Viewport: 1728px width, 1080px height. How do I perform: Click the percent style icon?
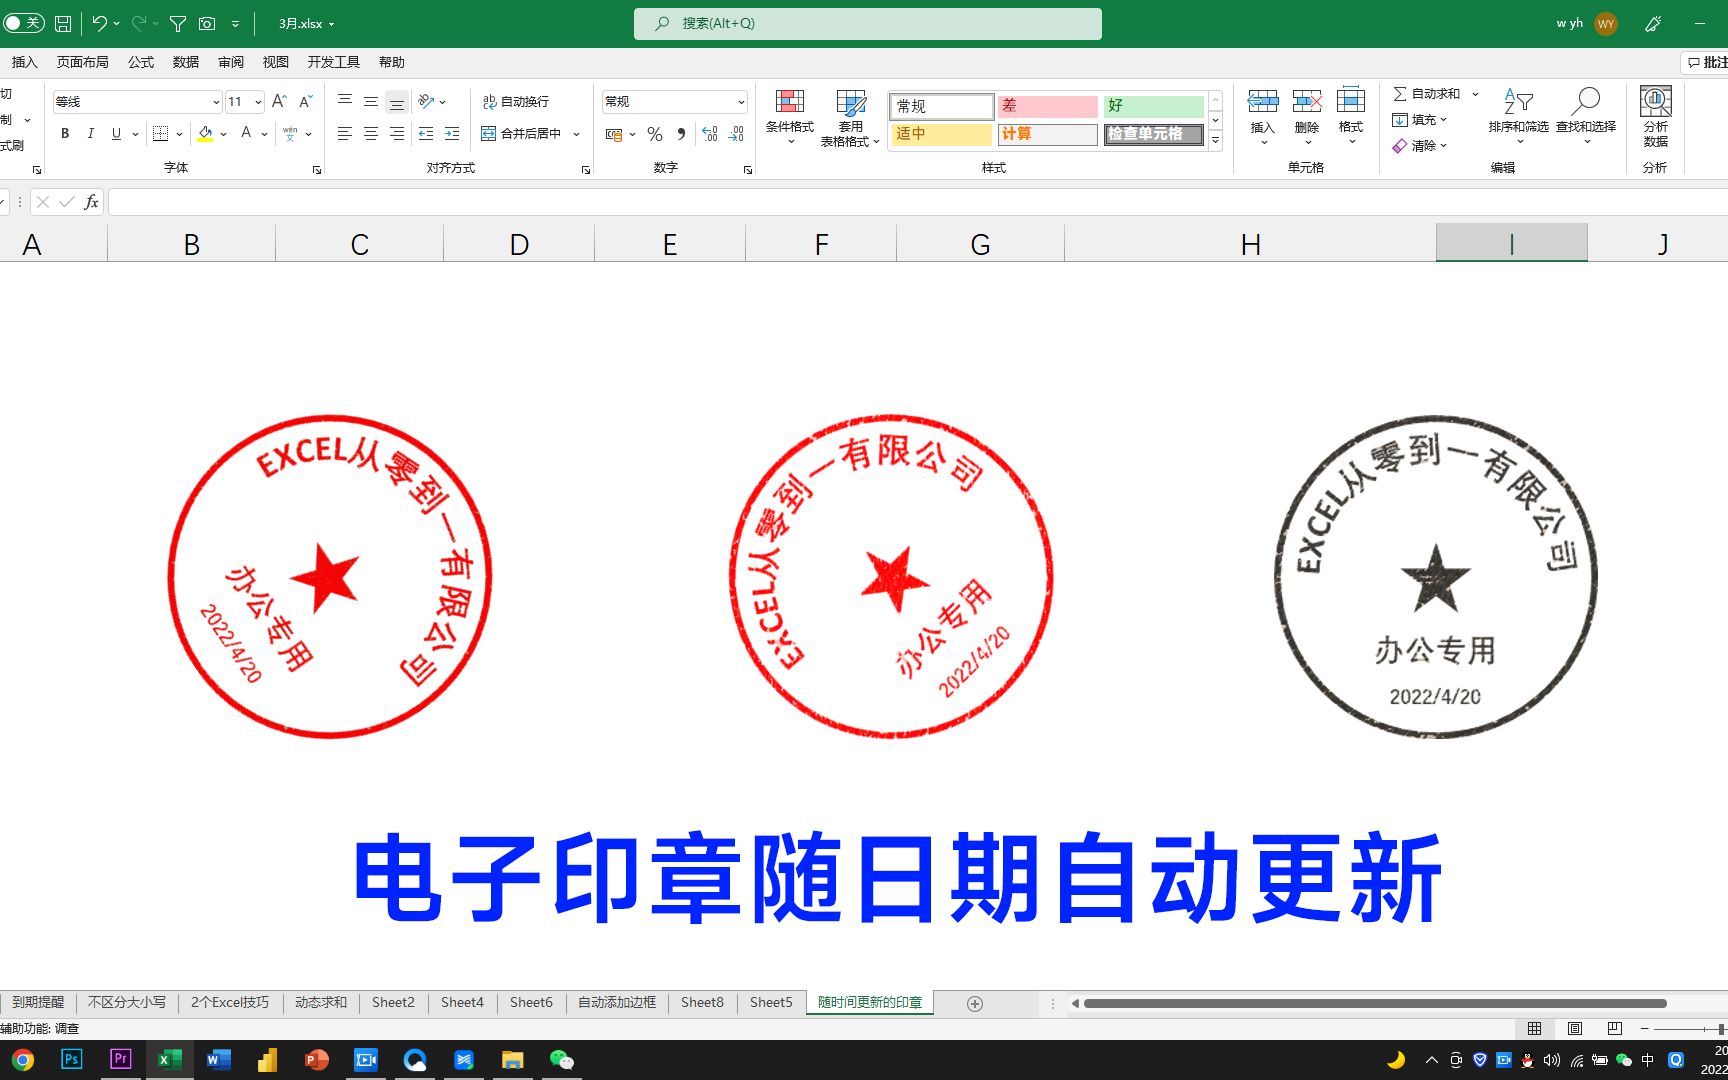(x=655, y=134)
